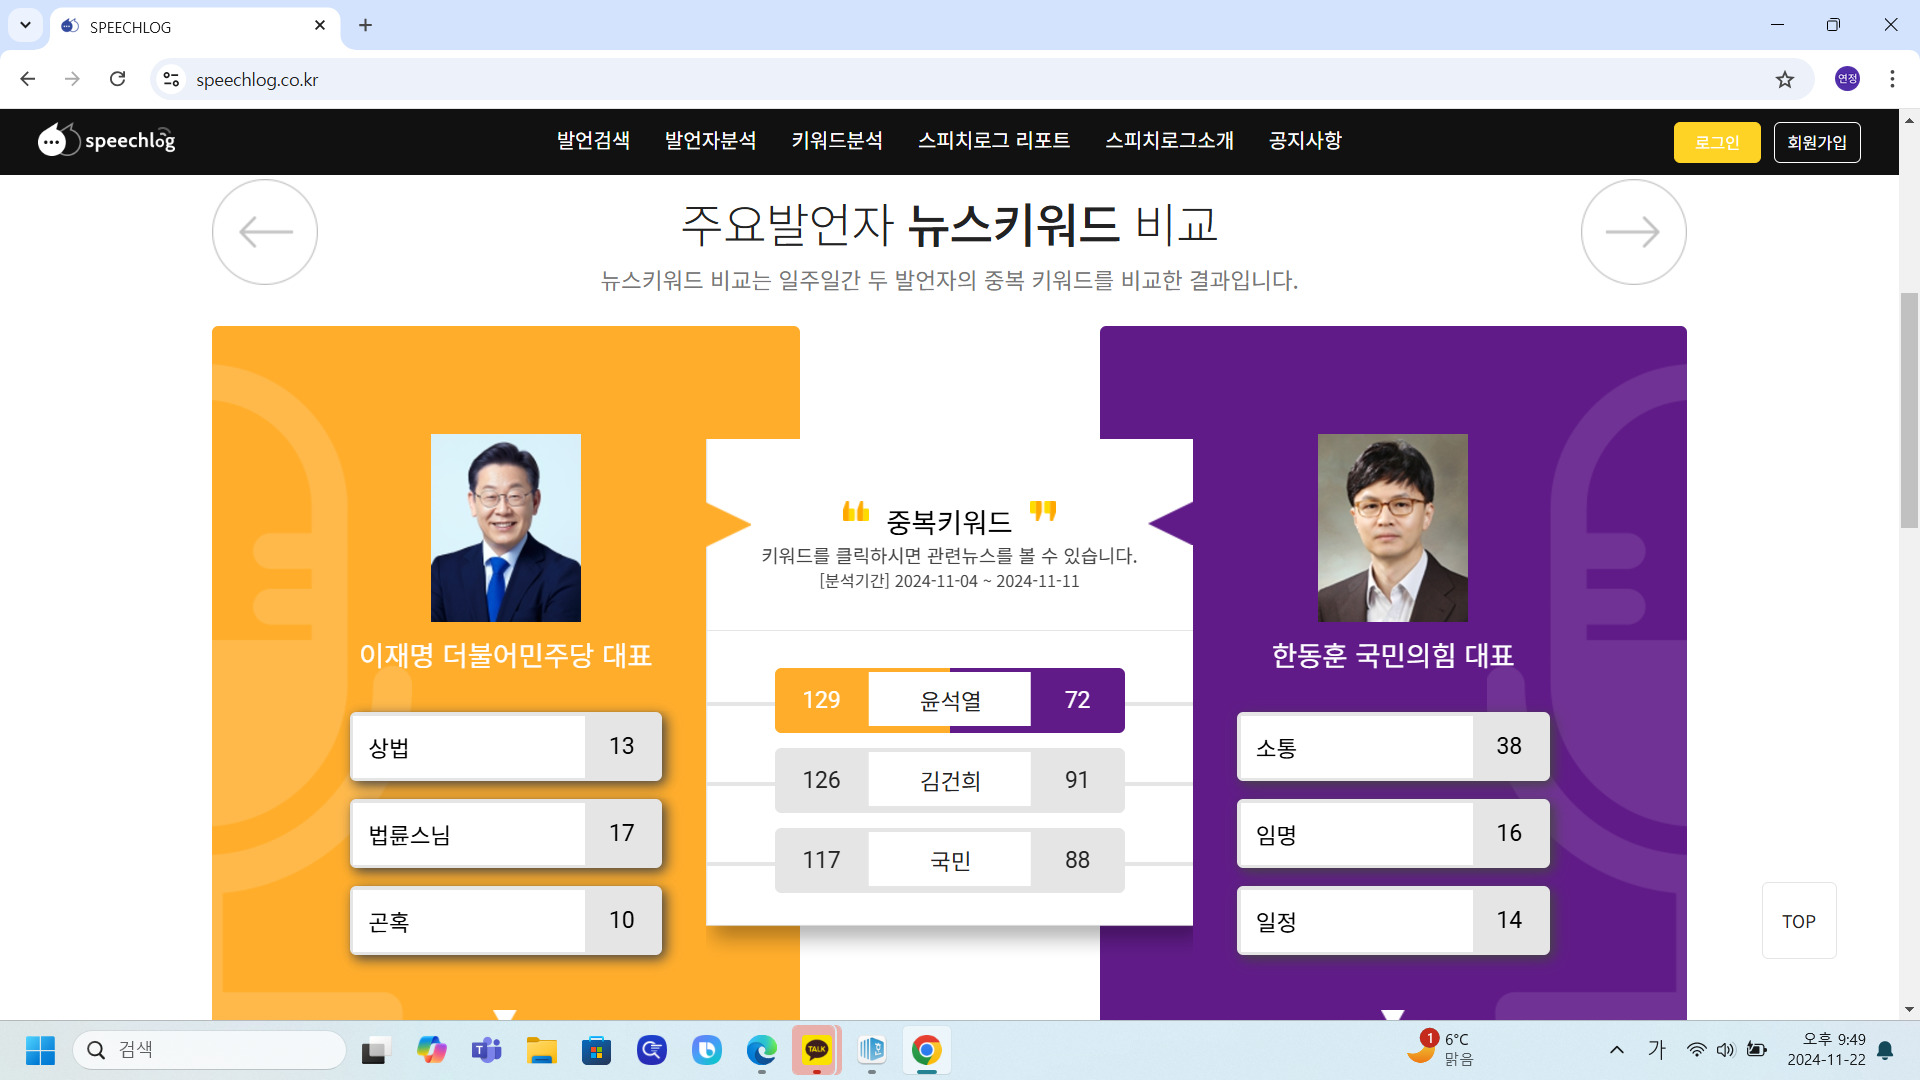Select the 윤석열 shared keyword
Screen dimensions: 1920x1080
(x=950, y=700)
